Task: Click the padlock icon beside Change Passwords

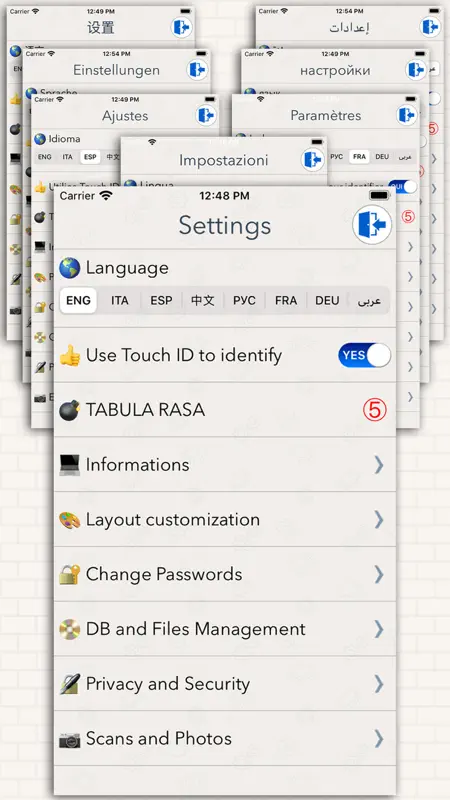Action: (x=69, y=574)
